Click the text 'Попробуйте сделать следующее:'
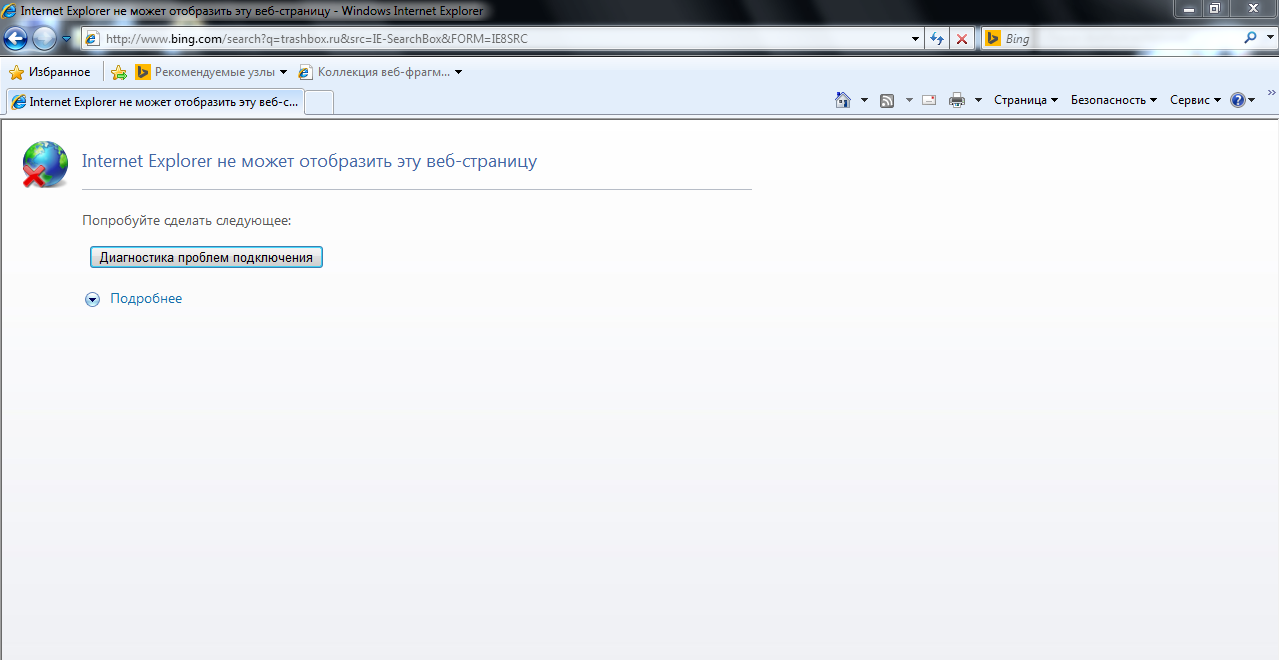 (x=186, y=220)
